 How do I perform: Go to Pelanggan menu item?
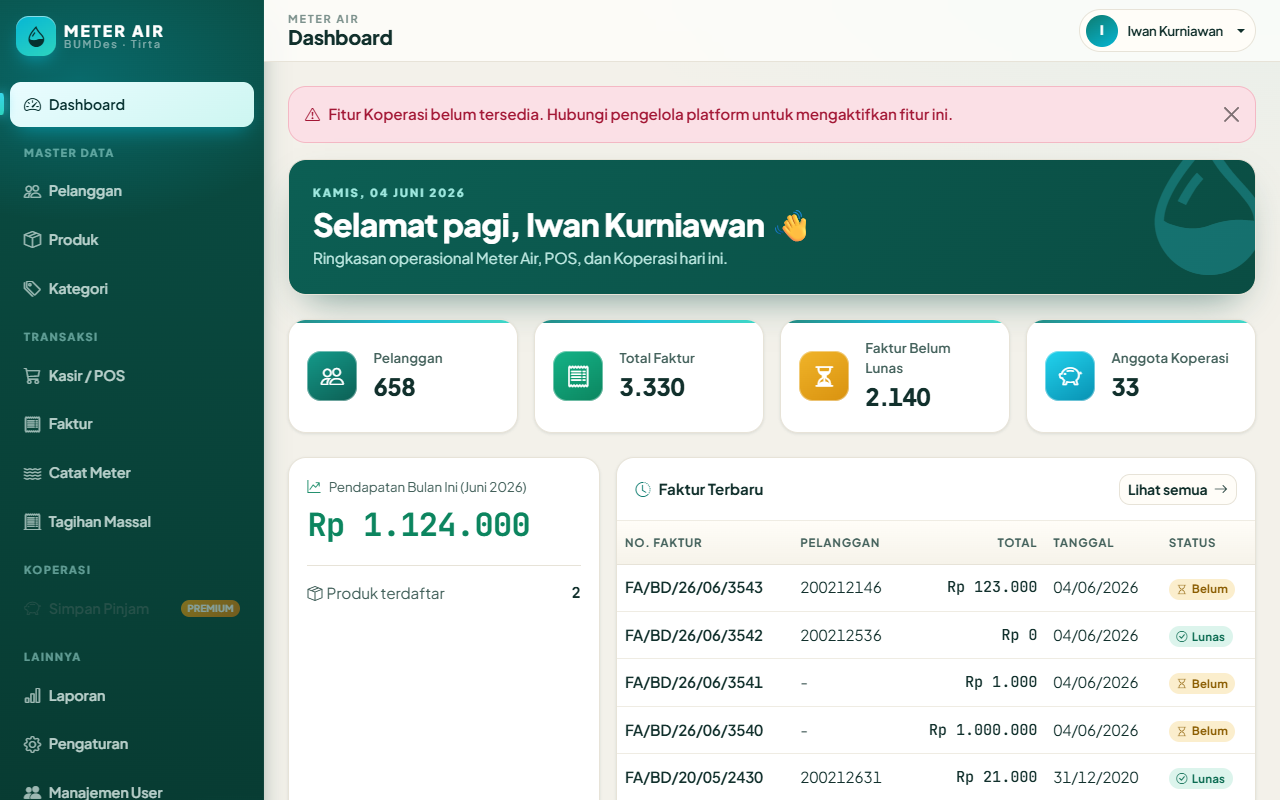pos(132,191)
